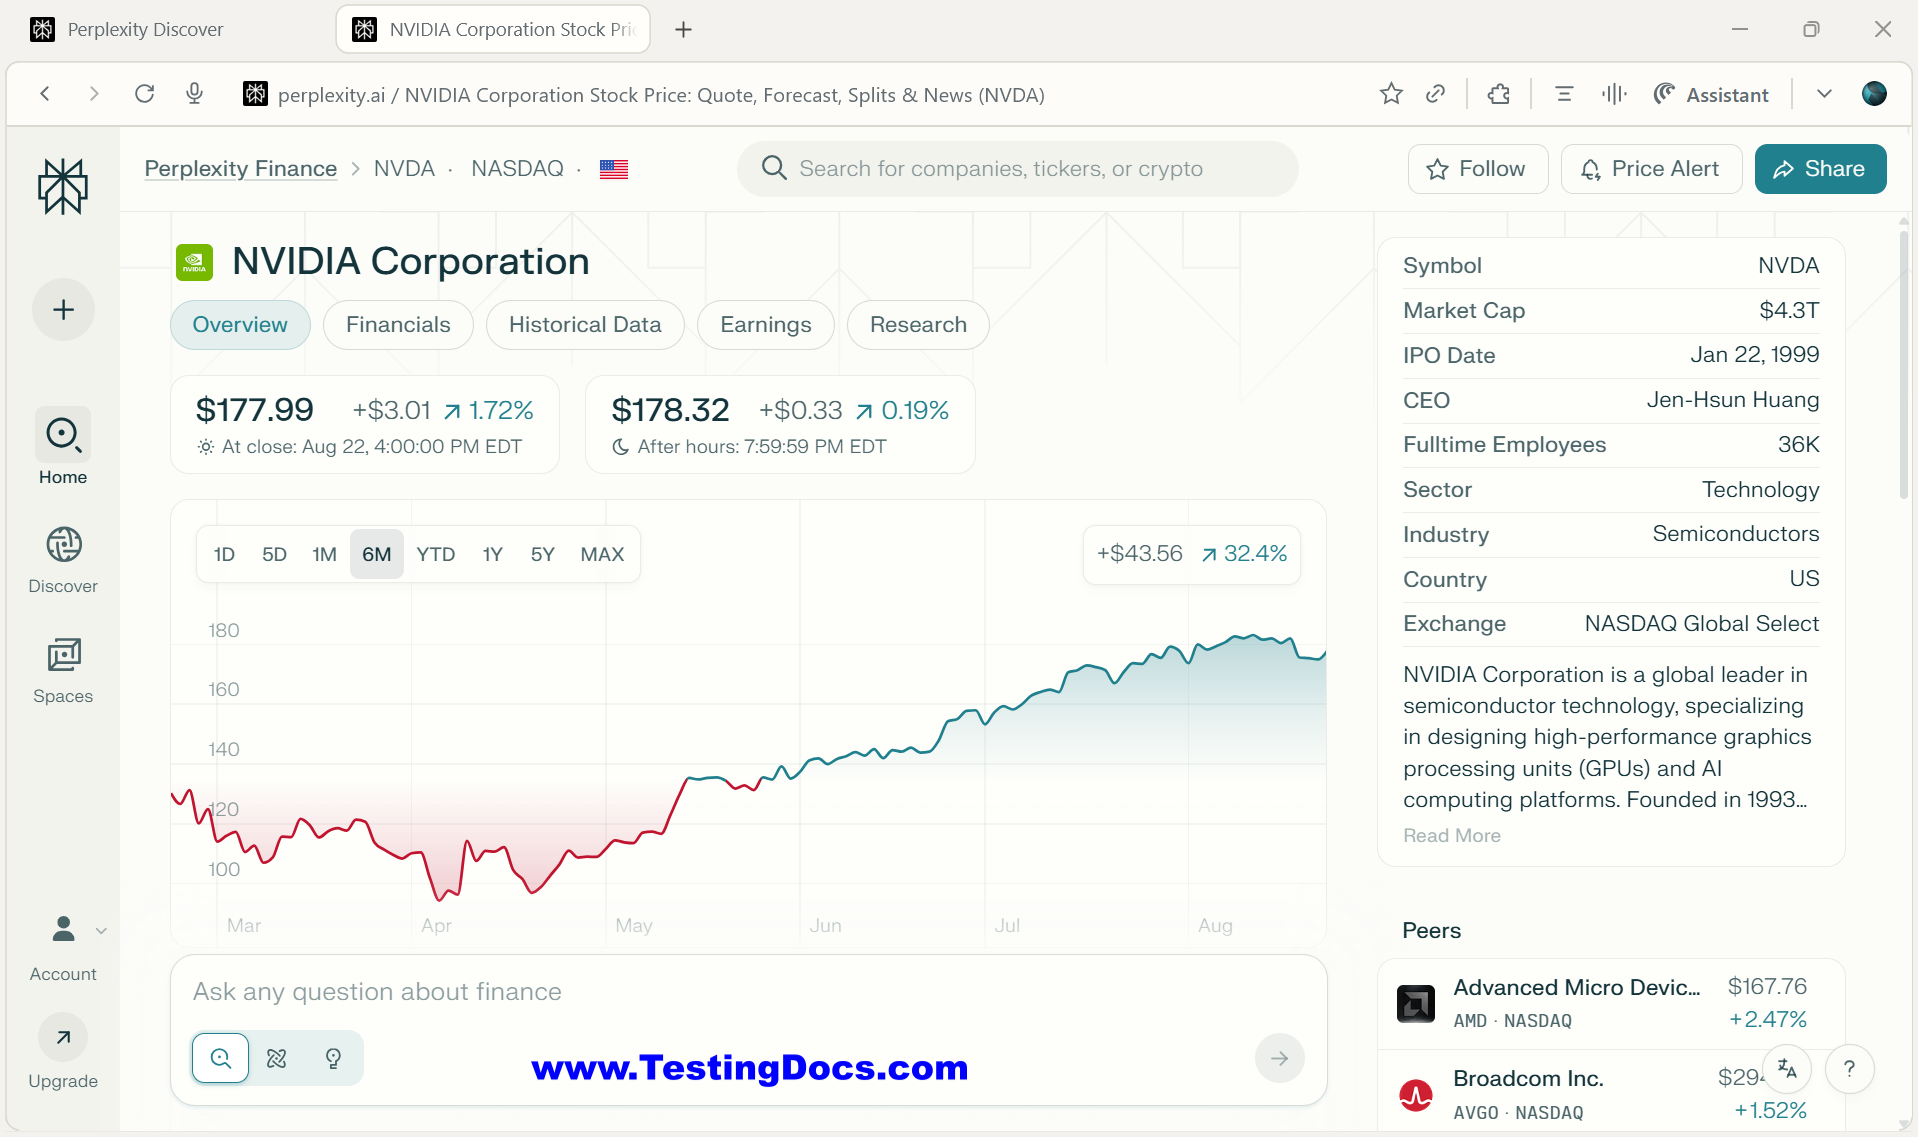Open Spaces from the left sidebar

tap(62, 667)
